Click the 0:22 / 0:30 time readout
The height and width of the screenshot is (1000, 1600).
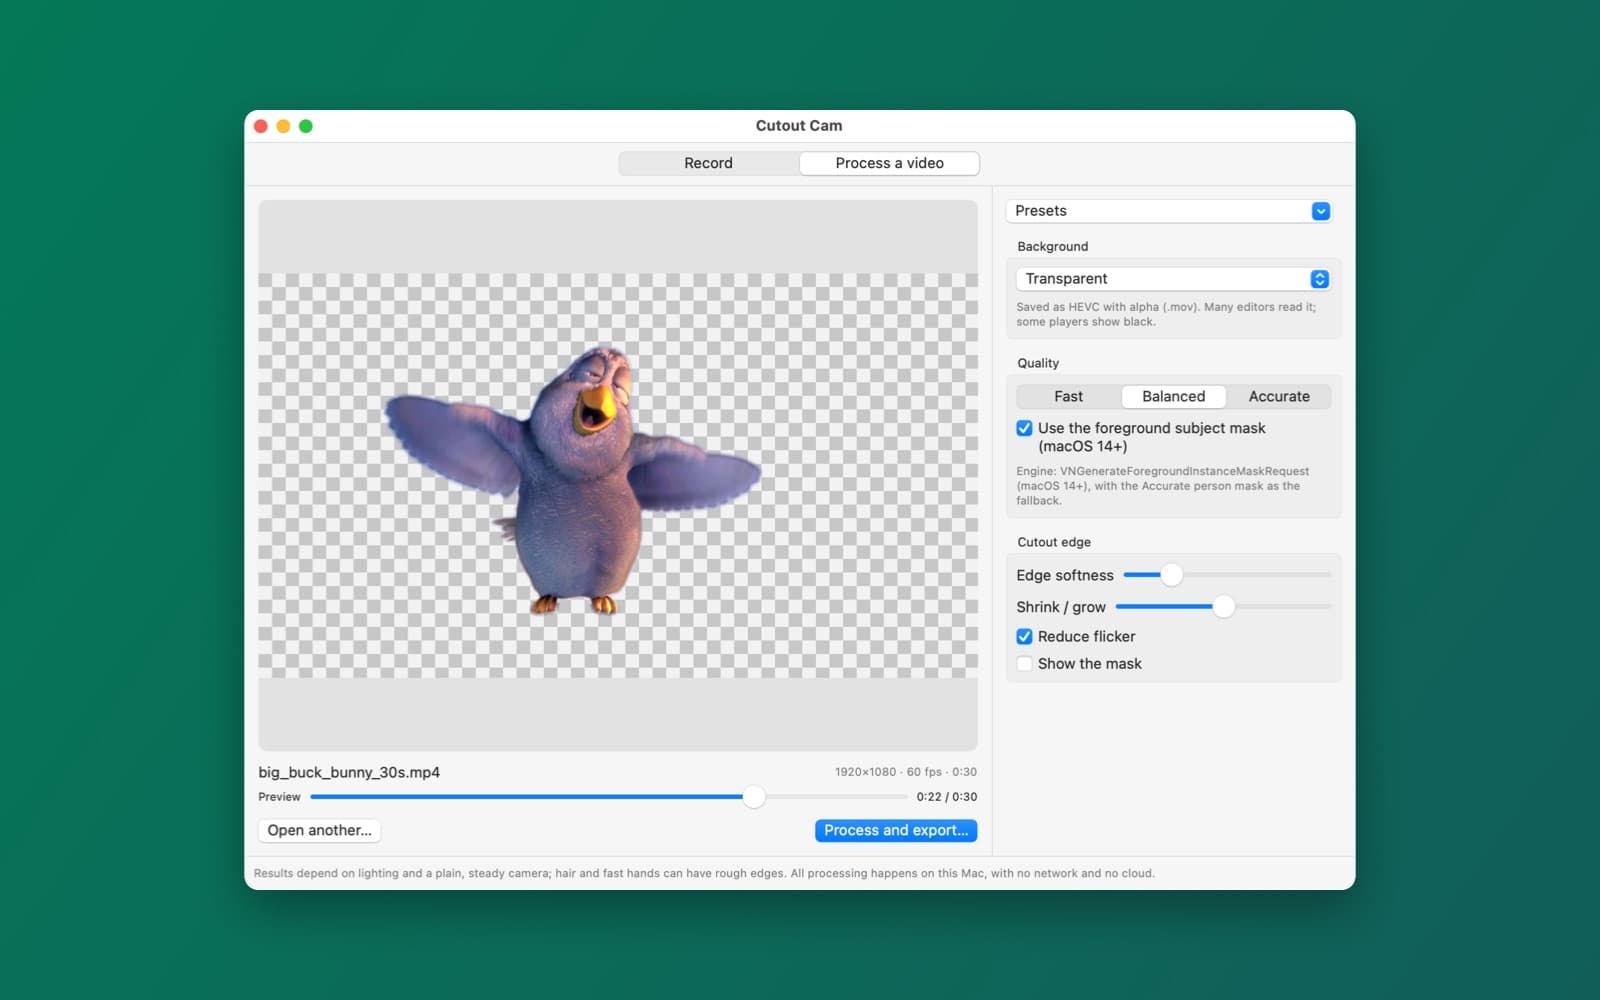click(x=947, y=797)
